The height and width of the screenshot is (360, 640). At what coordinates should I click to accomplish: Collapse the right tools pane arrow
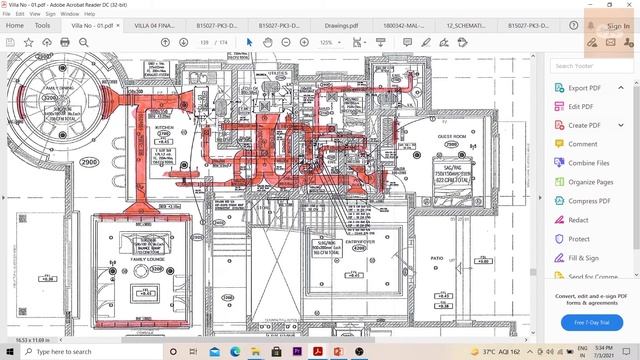pyautogui.click(x=540, y=198)
